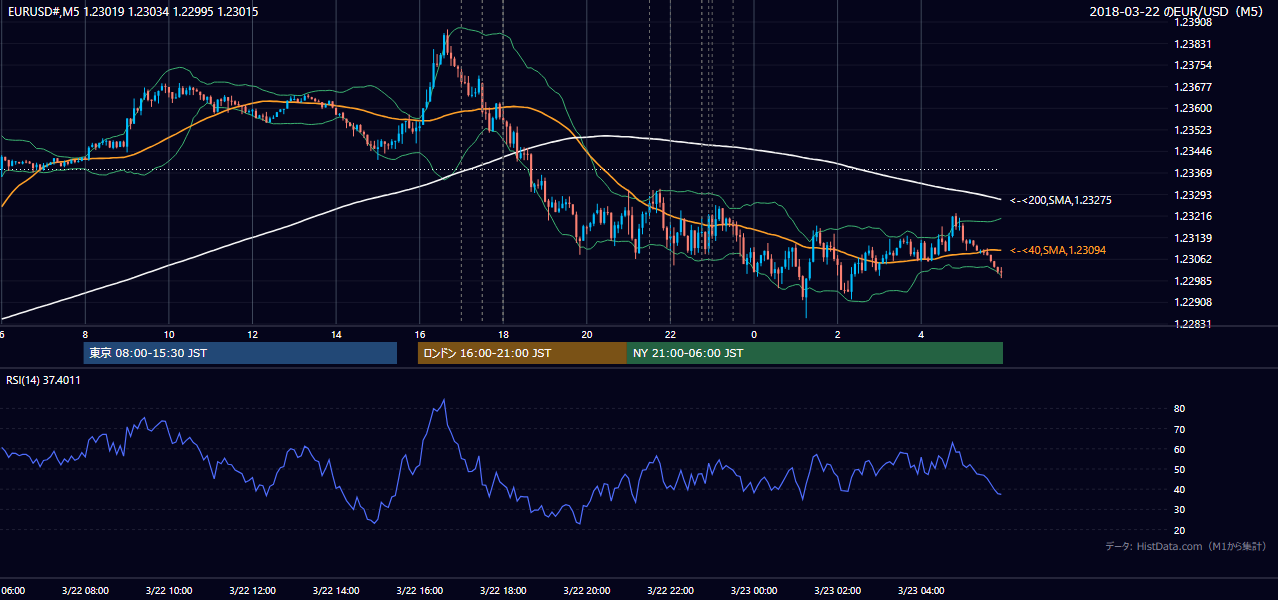Click the 3/22 08:00 date label

tap(85, 590)
